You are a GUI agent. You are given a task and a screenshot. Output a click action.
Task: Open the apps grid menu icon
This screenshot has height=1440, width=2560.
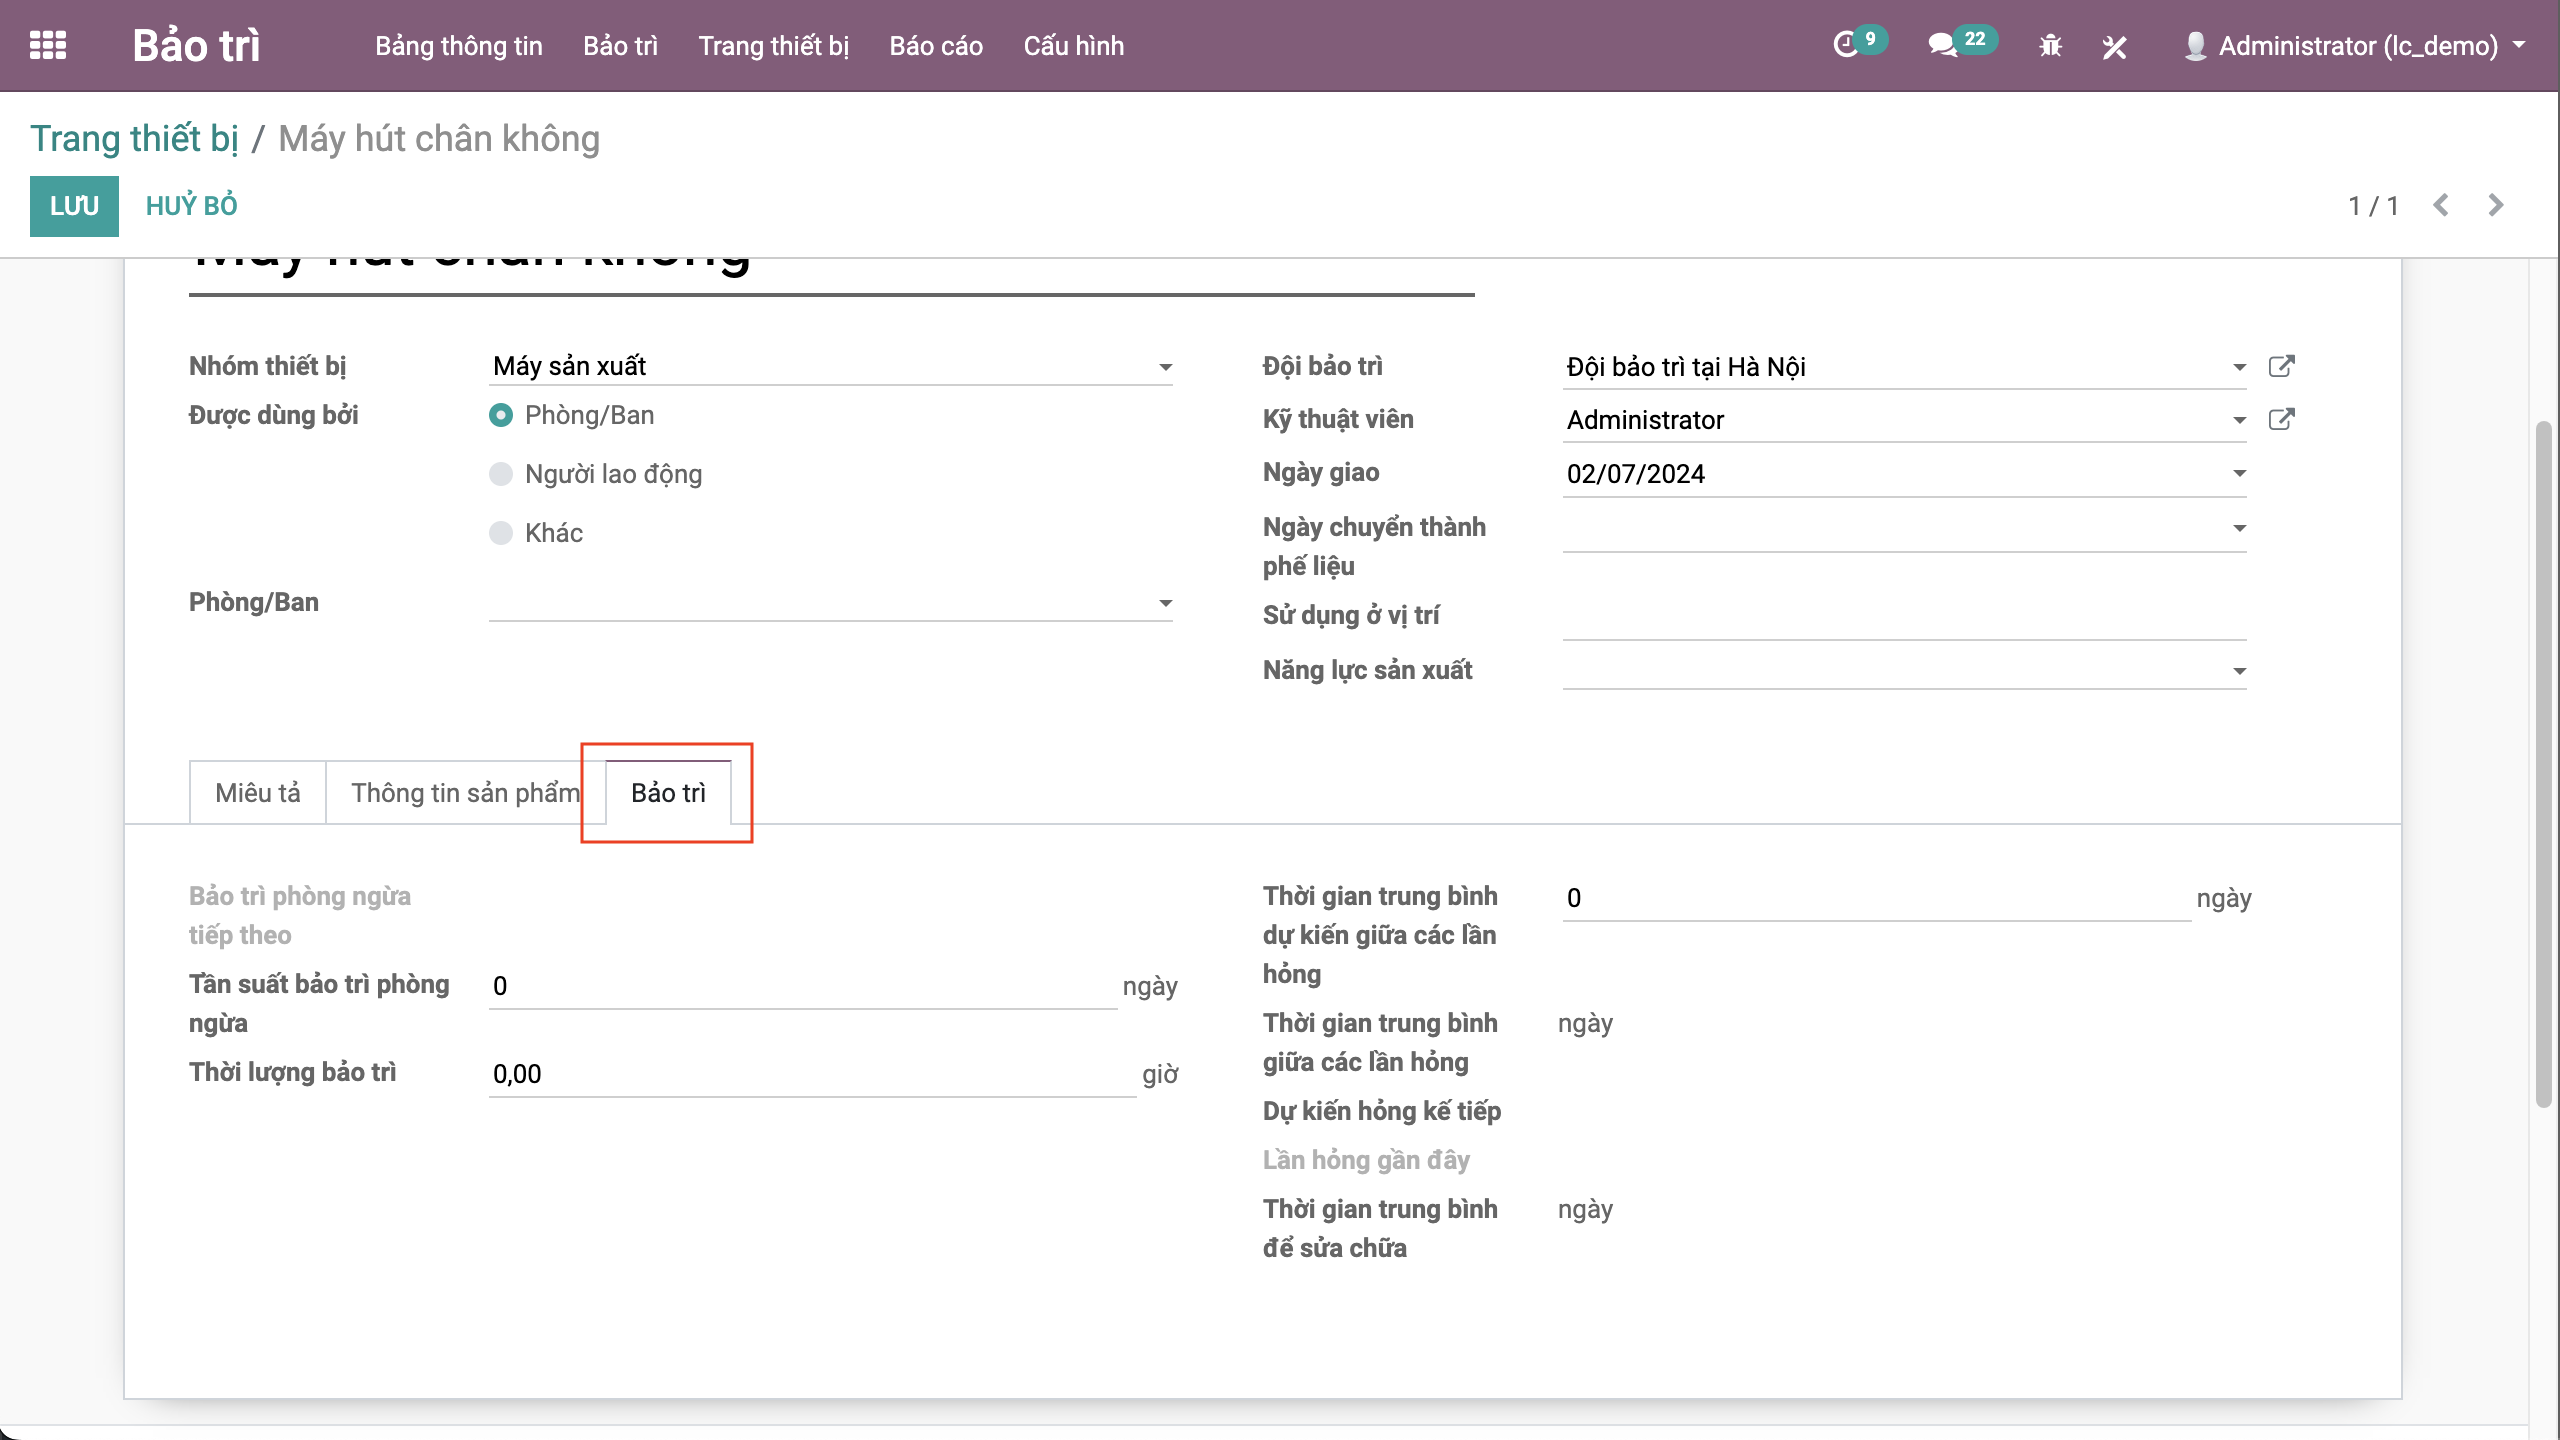click(x=48, y=46)
